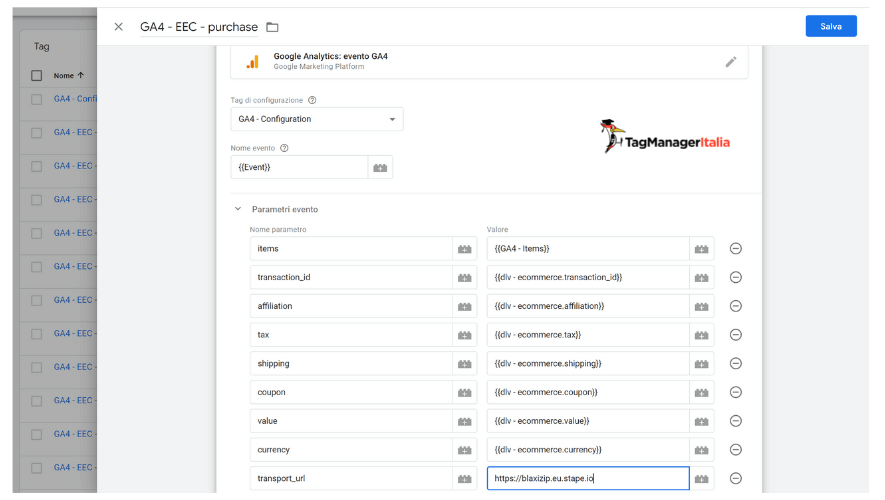The image size is (885, 500).
Task: Sort background Tag list by Nome
Action: (68, 76)
